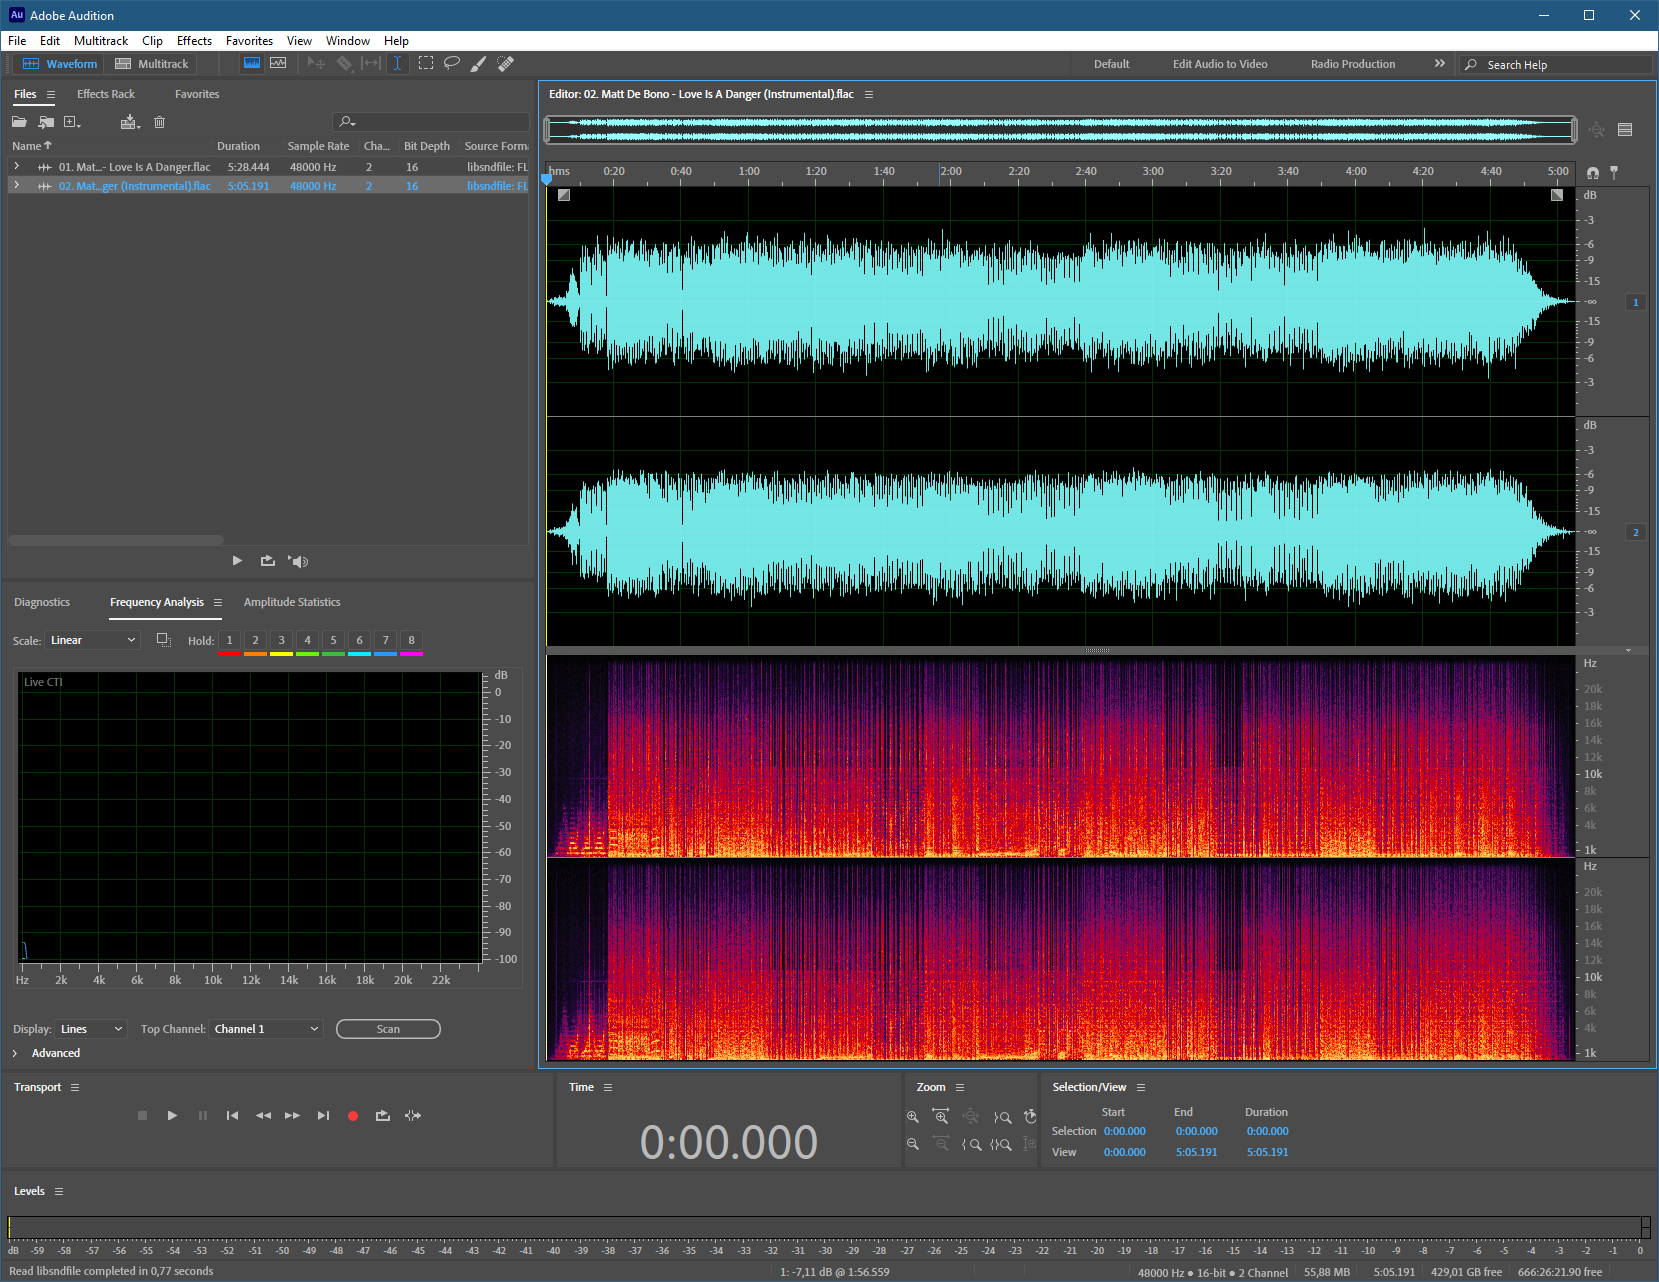Image resolution: width=1659 pixels, height=1282 pixels.
Task: Click the Import File icon
Action: 46,122
